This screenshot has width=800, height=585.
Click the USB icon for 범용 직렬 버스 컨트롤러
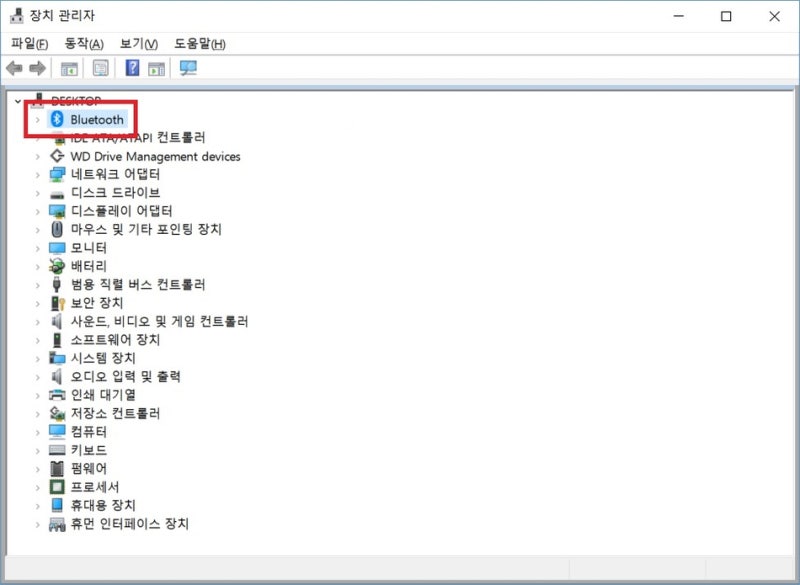pos(57,284)
